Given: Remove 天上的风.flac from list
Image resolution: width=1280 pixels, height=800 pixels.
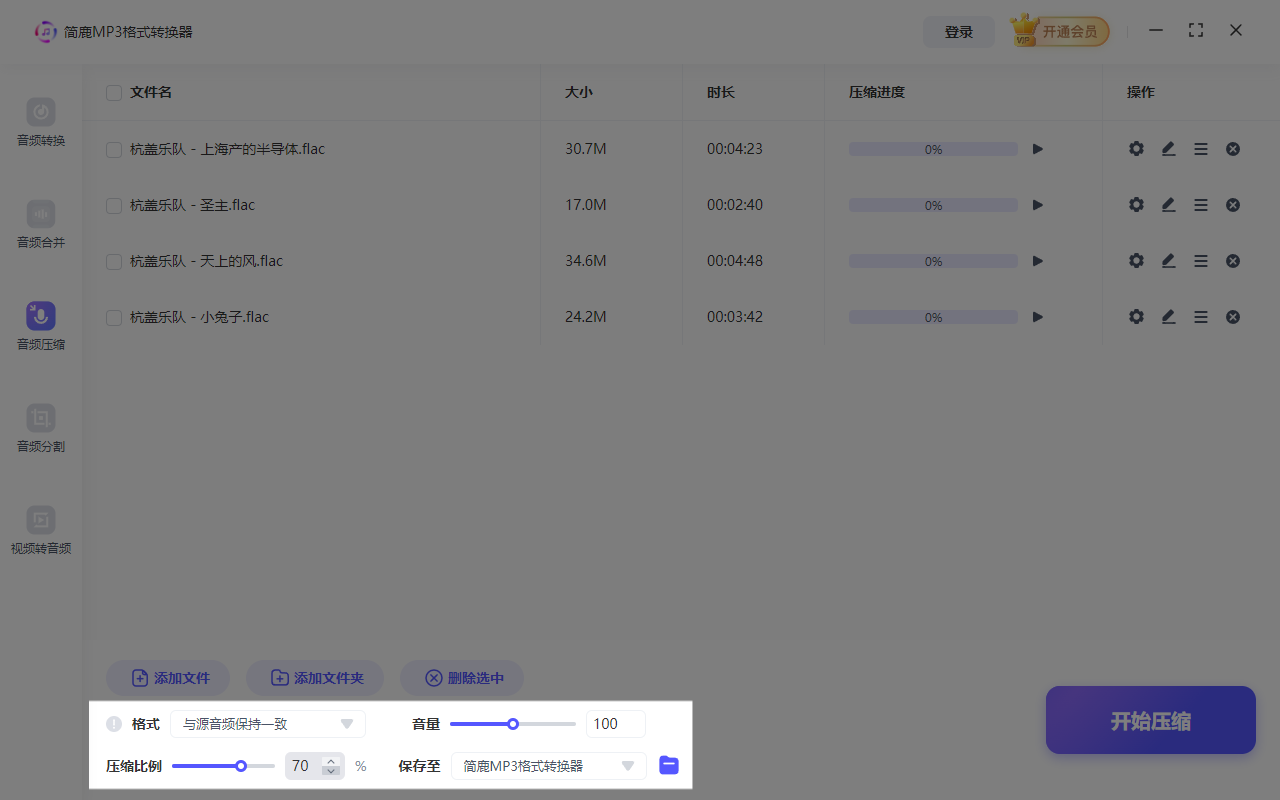Looking at the screenshot, I should 1233,261.
